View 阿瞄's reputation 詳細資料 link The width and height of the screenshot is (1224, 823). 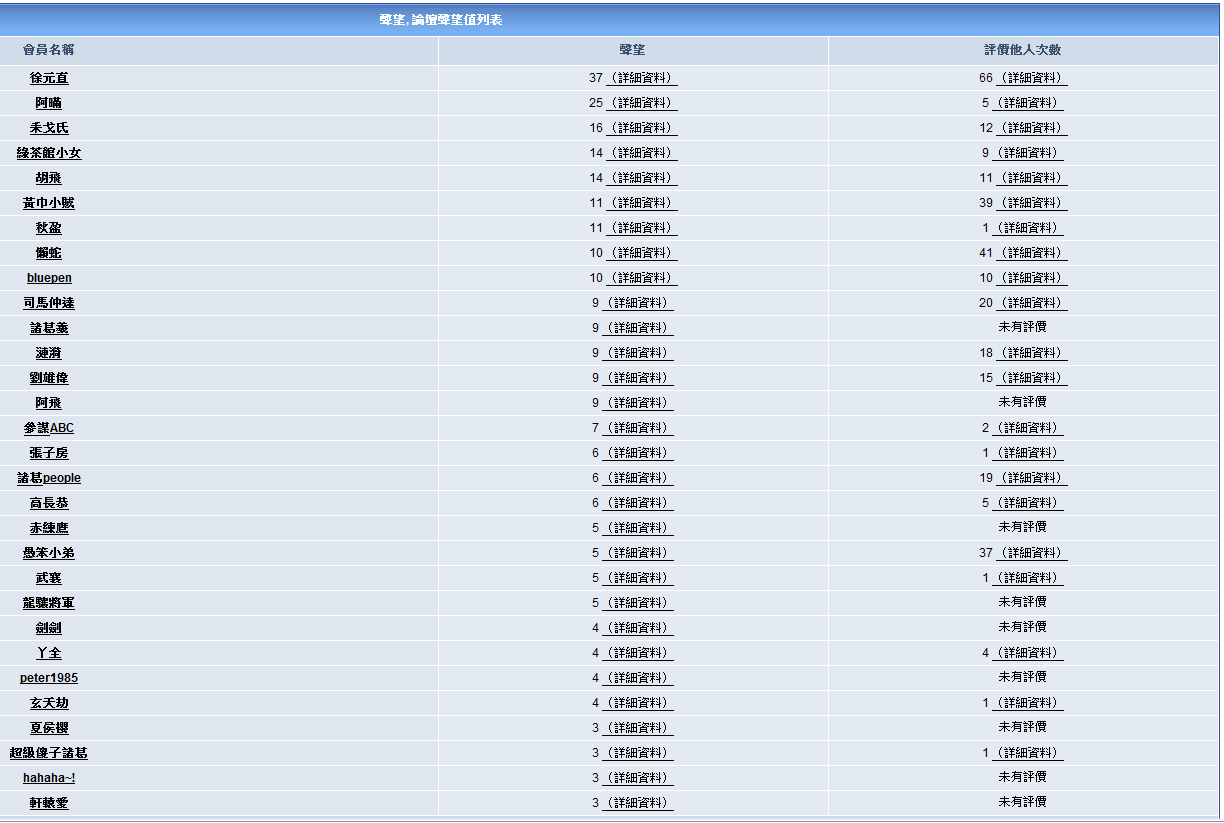[641, 103]
